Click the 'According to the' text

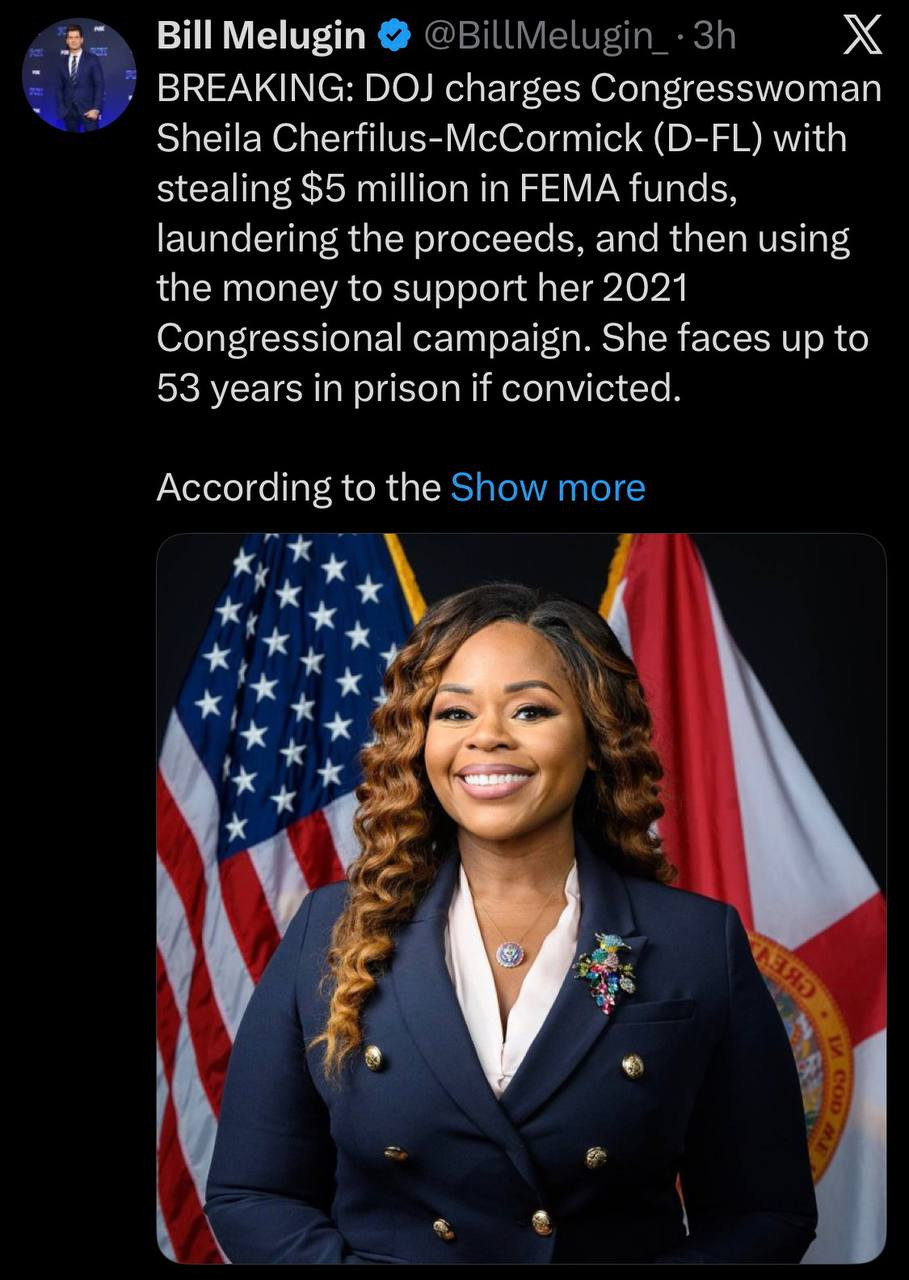[298, 488]
